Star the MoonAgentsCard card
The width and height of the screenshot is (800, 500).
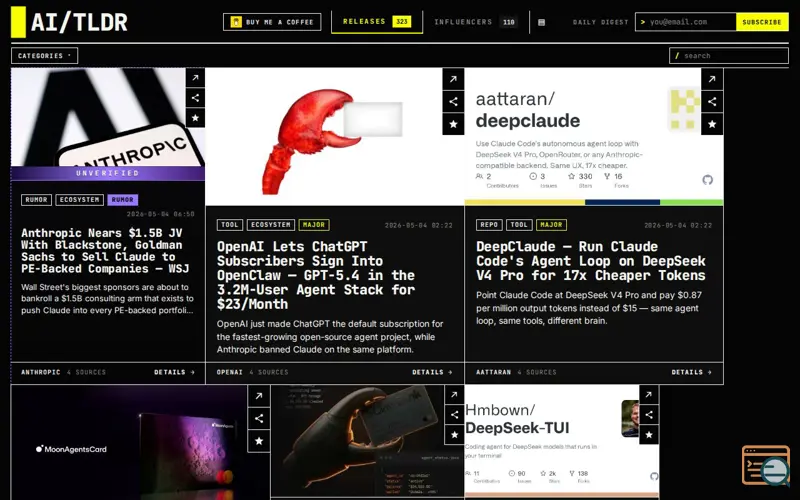click(x=259, y=441)
